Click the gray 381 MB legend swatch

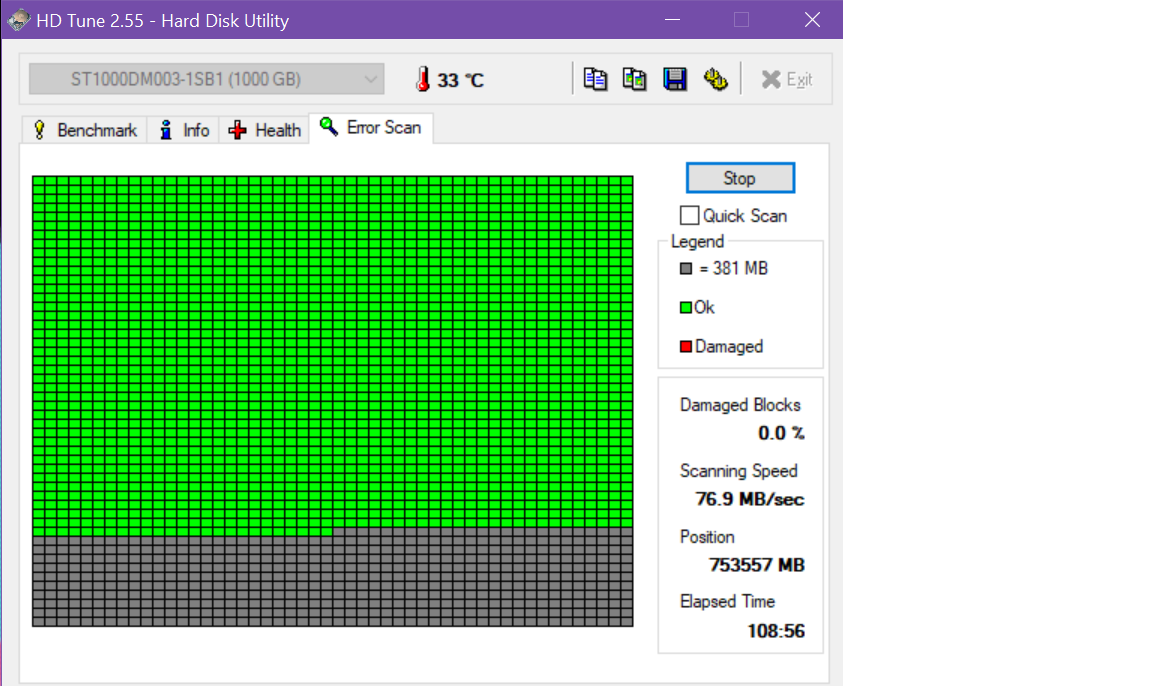pyautogui.click(x=686, y=269)
